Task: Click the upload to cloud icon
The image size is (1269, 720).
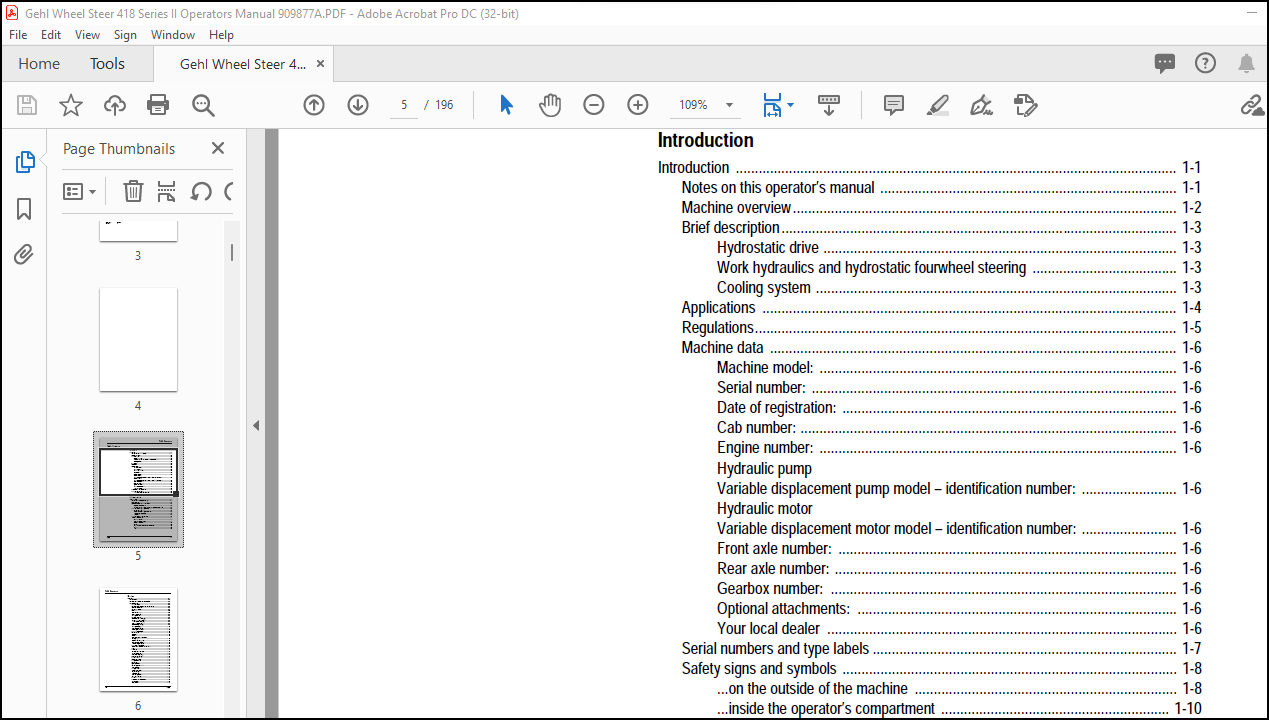Action: [115, 105]
